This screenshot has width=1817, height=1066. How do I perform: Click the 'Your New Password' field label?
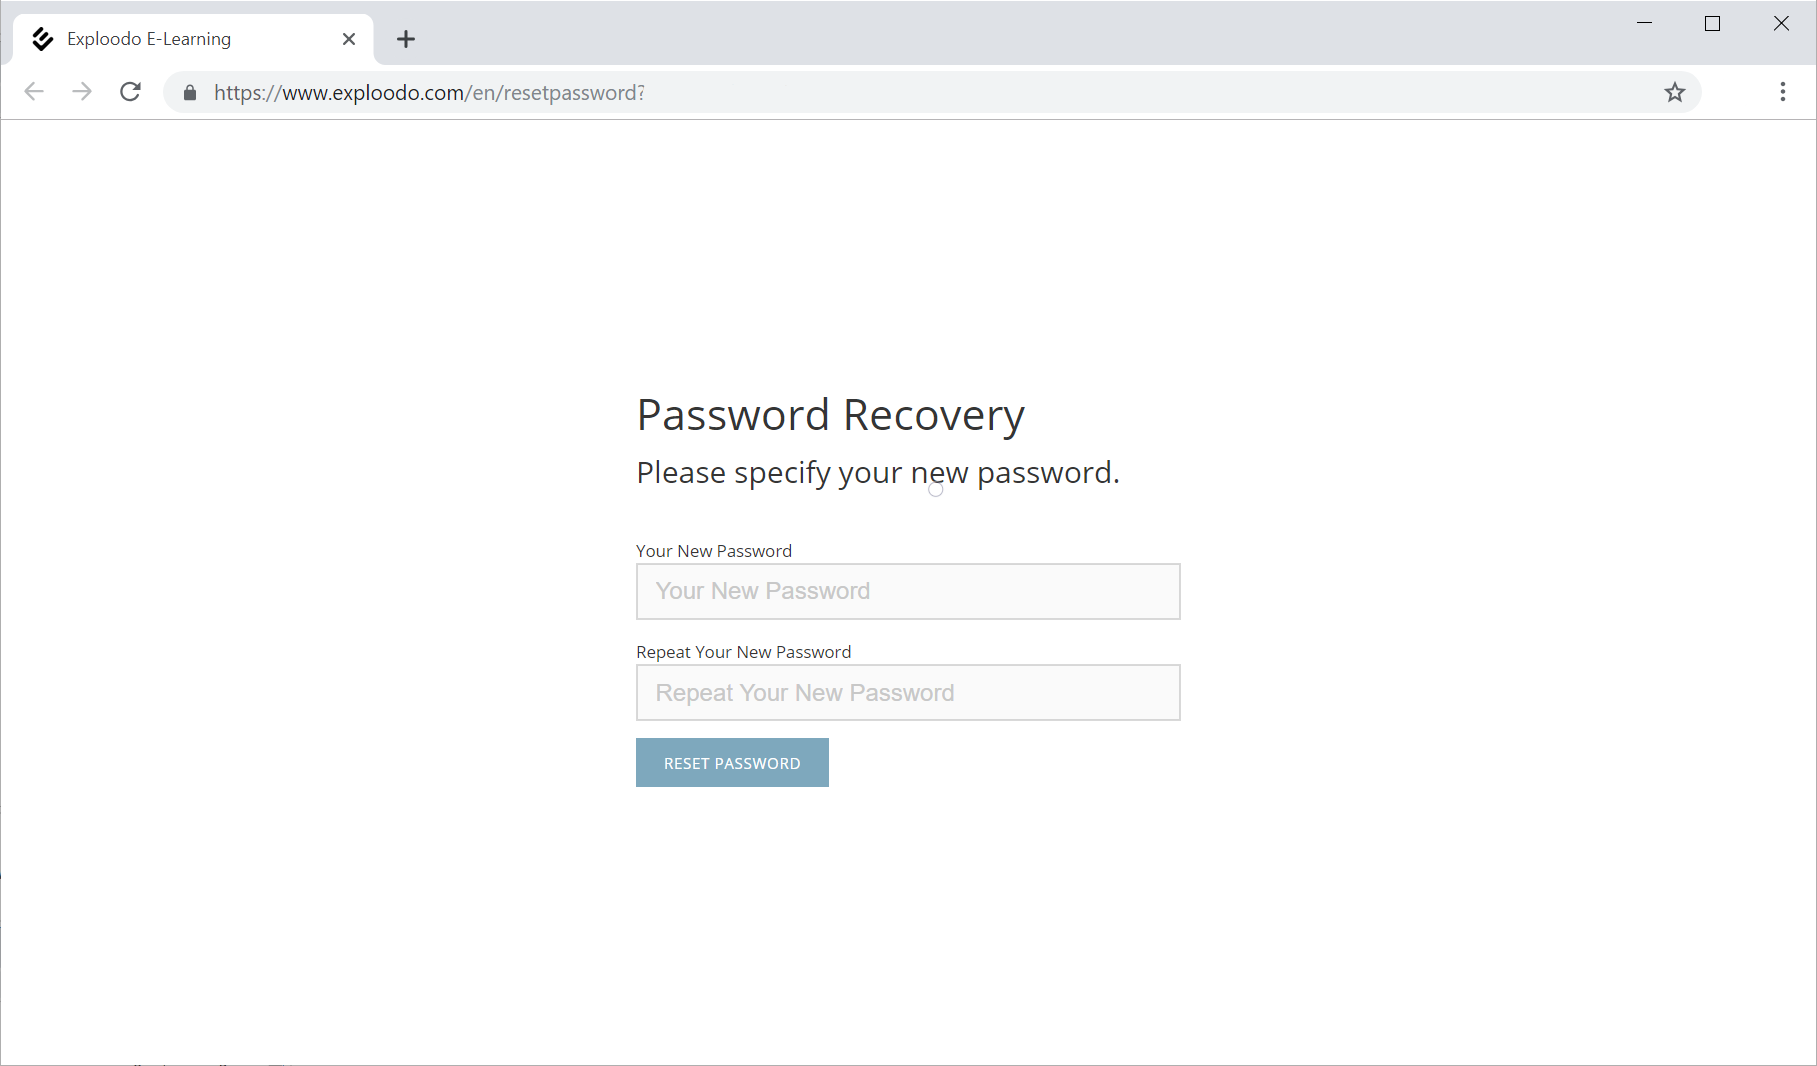click(714, 551)
